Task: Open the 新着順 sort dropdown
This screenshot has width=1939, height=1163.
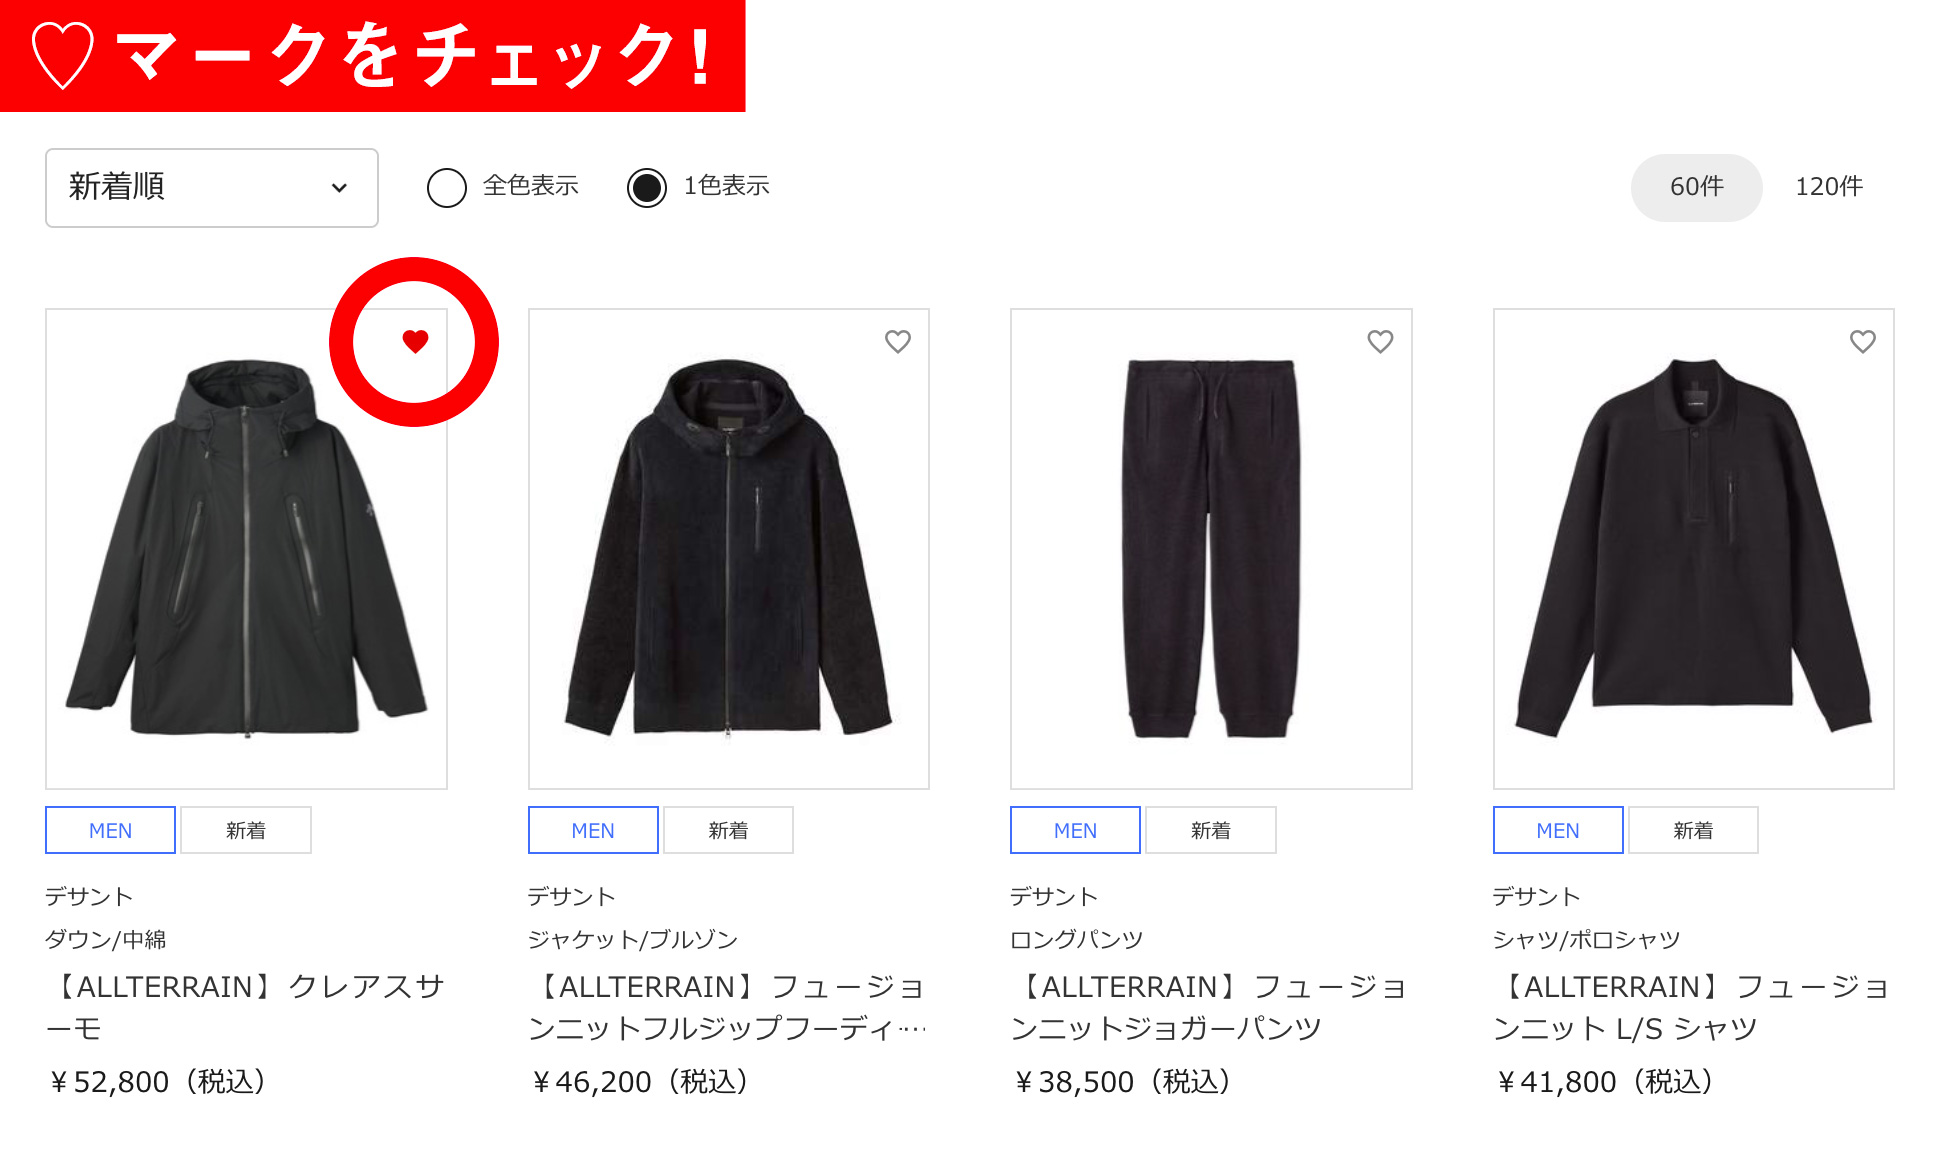Action: click(212, 188)
